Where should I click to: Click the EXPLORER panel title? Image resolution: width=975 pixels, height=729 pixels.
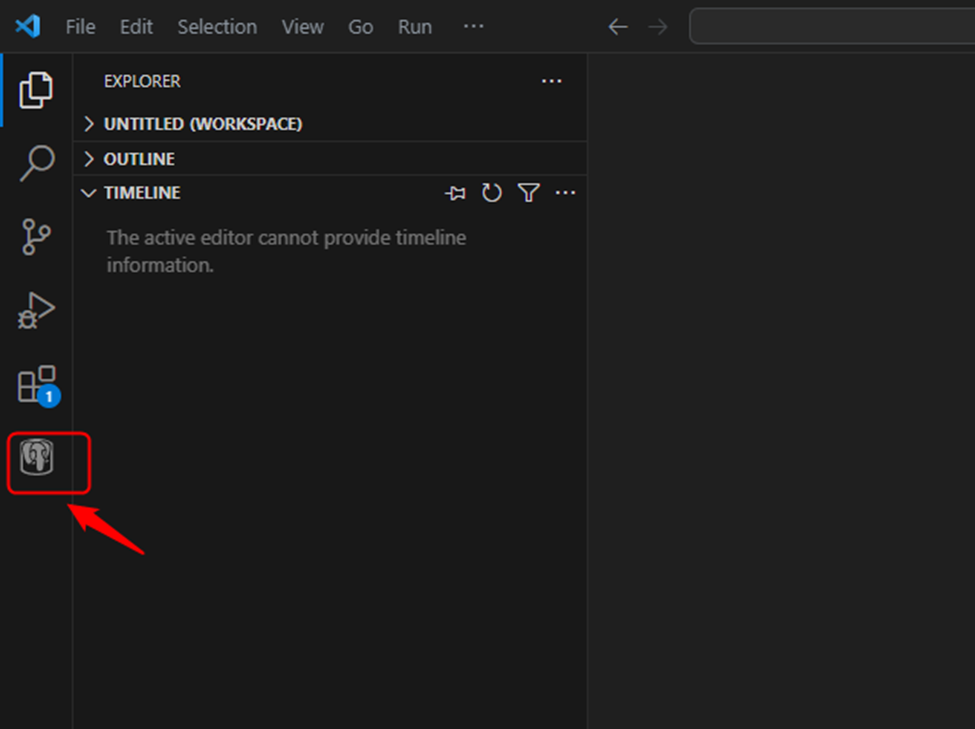[x=142, y=81]
